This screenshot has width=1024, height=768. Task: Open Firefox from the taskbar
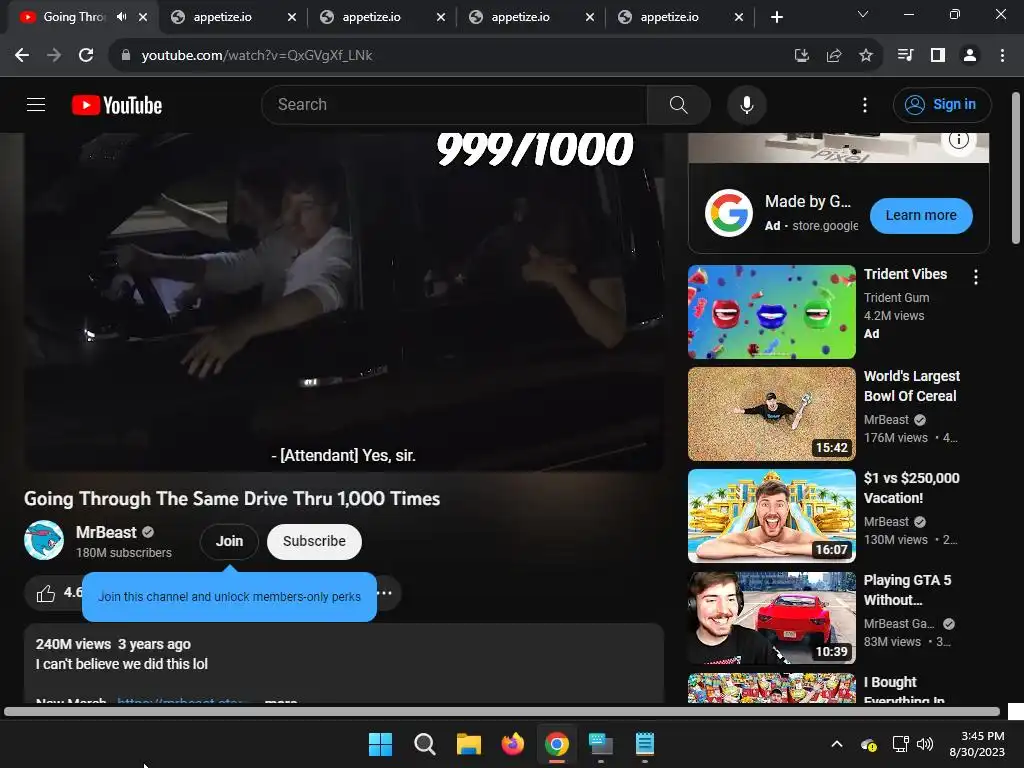[x=513, y=744]
